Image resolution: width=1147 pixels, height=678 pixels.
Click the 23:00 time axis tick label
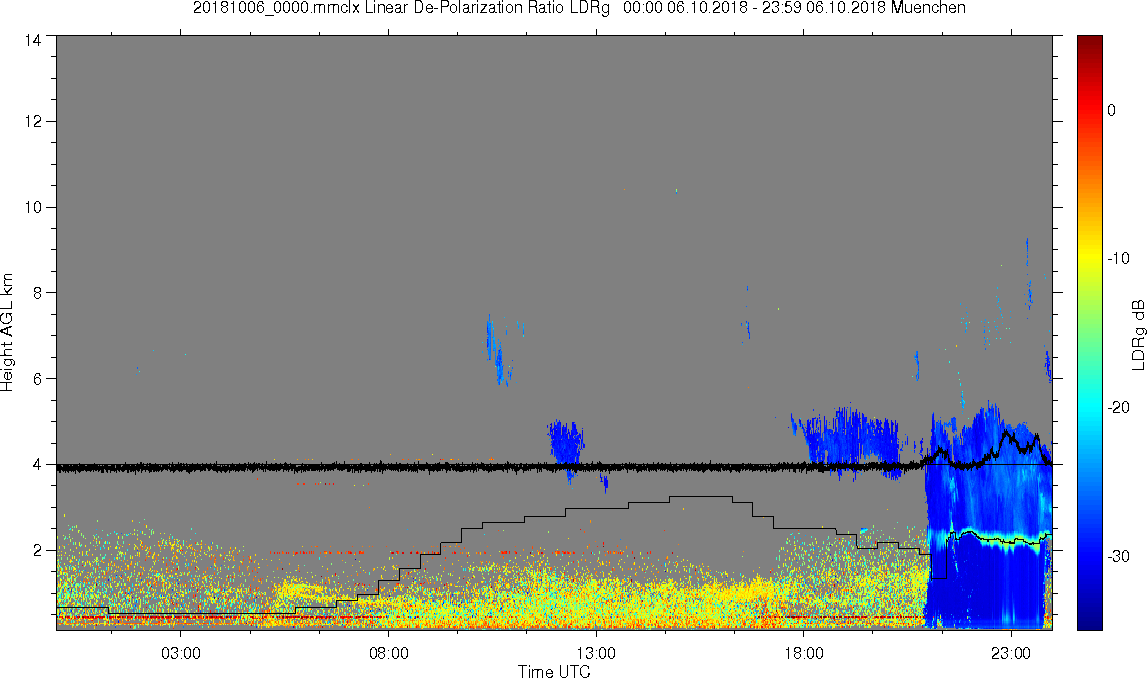[x=1011, y=653]
